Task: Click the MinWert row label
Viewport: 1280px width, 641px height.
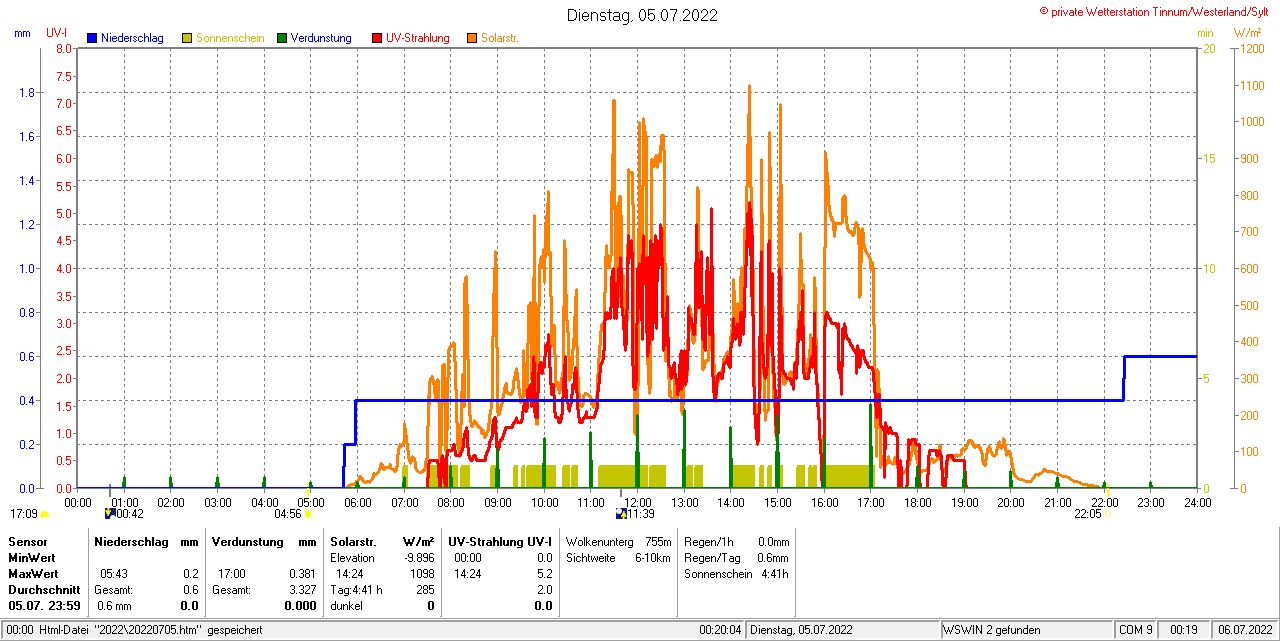Action: [31, 557]
